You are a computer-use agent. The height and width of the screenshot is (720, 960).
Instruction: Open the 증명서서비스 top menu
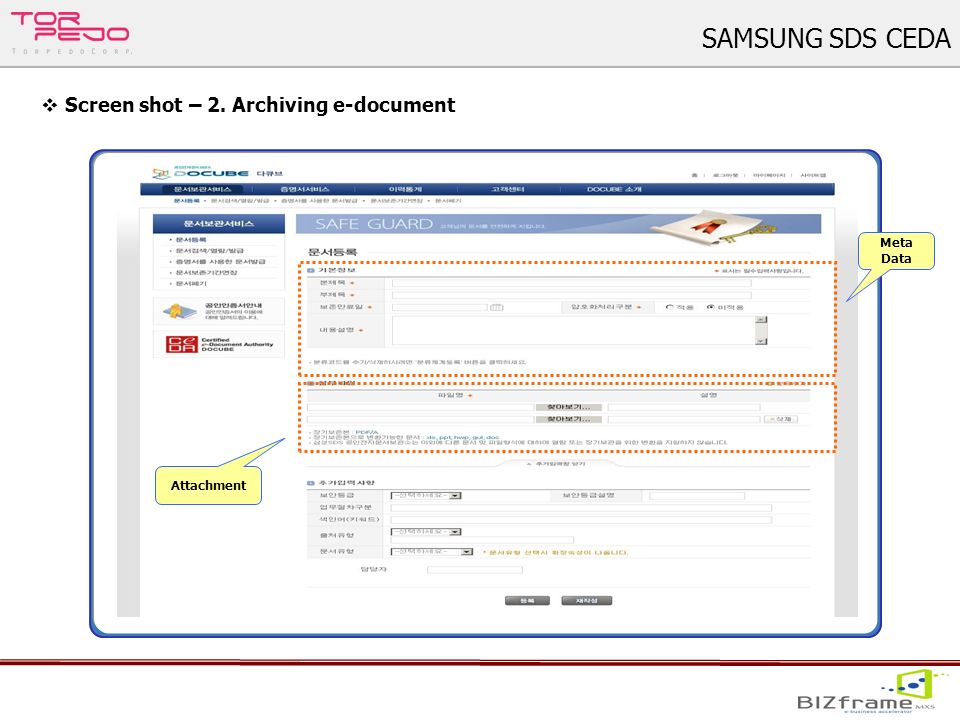coord(304,189)
